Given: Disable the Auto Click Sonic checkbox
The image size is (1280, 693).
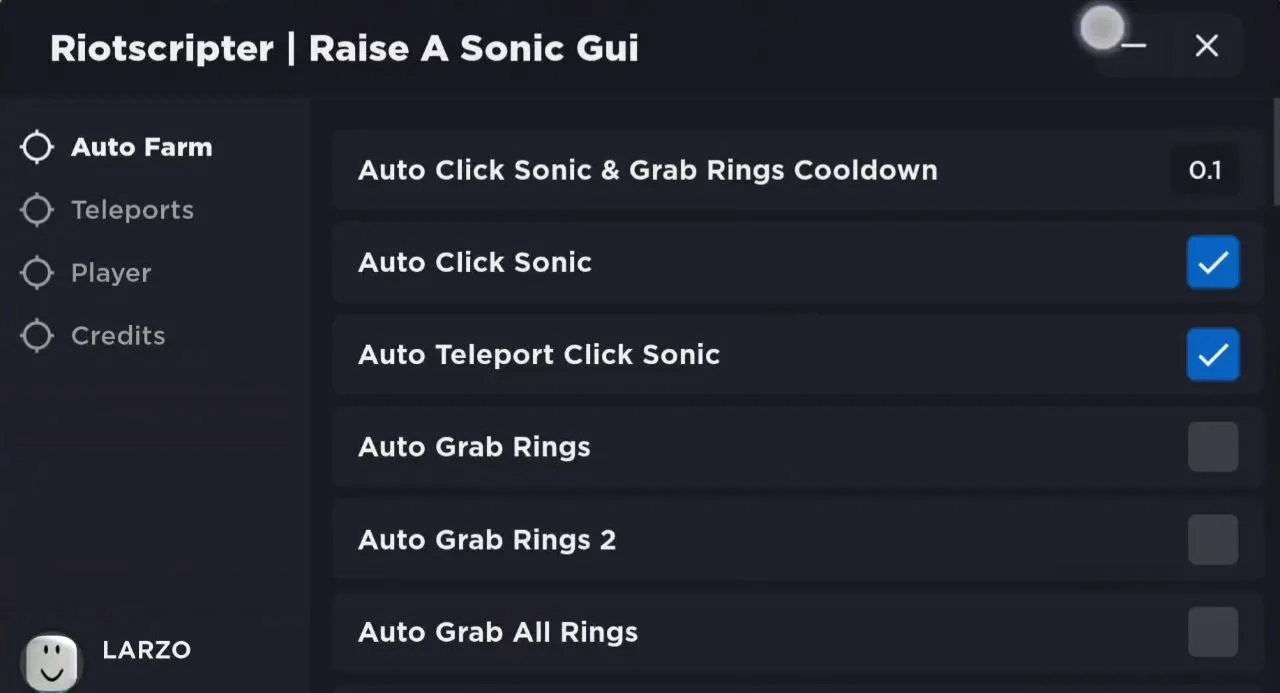Looking at the screenshot, I should (1213, 262).
